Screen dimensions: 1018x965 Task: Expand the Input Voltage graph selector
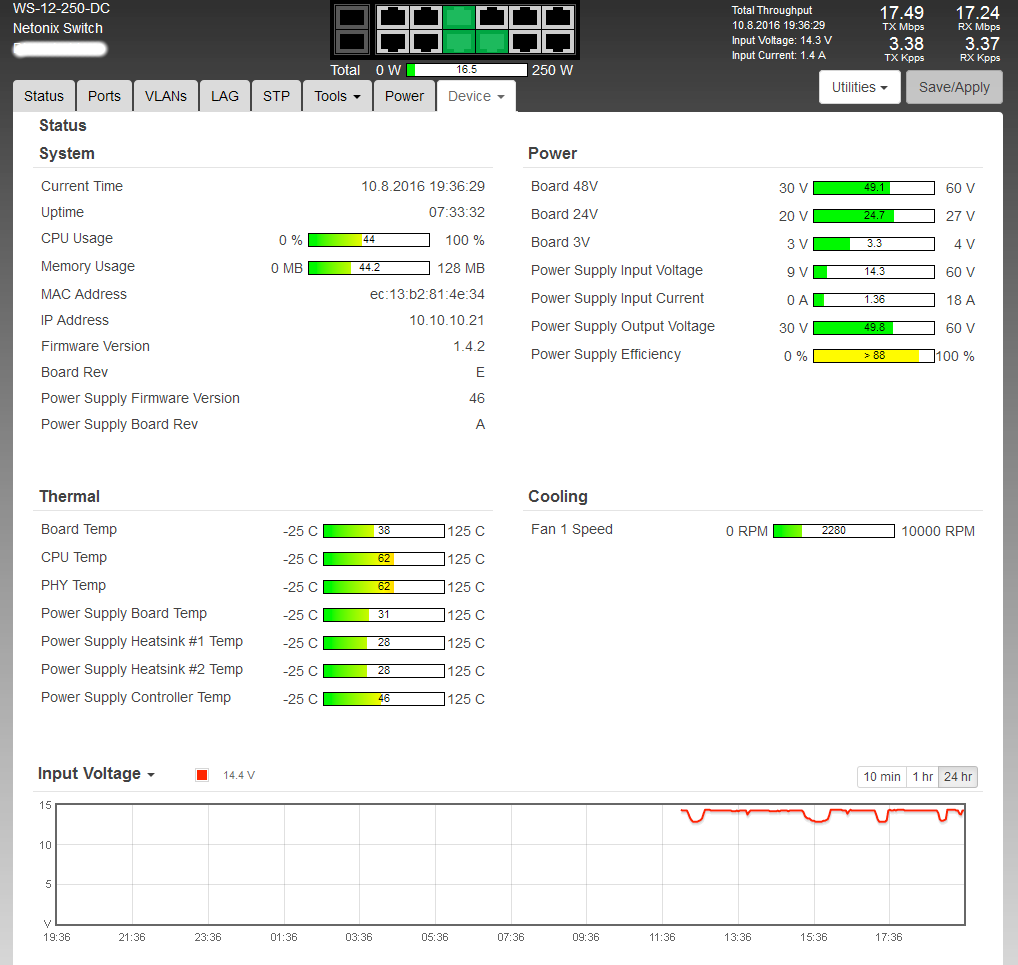tap(96, 774)
